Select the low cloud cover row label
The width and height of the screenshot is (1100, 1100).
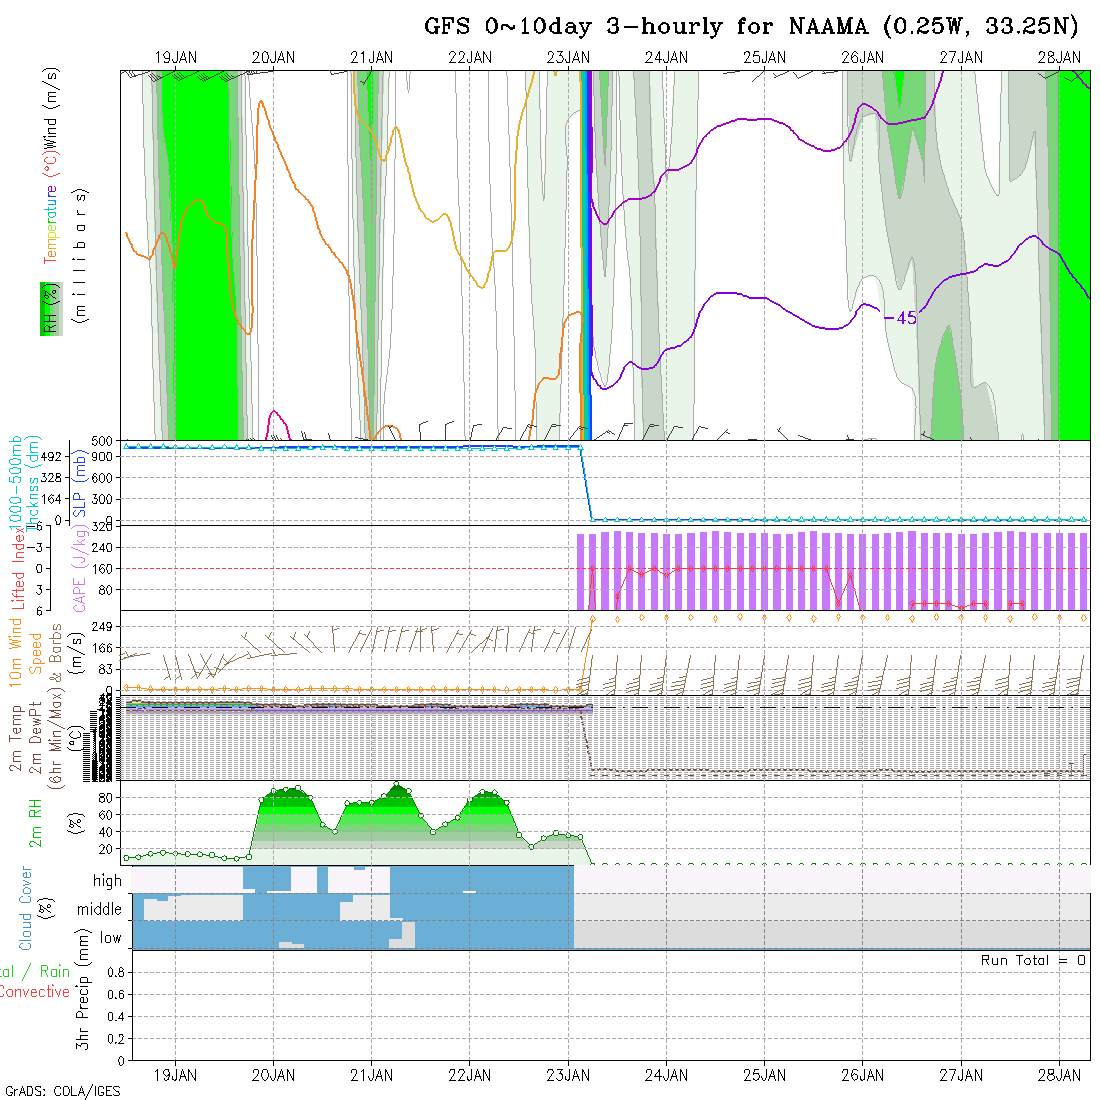(x=110, y=938)
